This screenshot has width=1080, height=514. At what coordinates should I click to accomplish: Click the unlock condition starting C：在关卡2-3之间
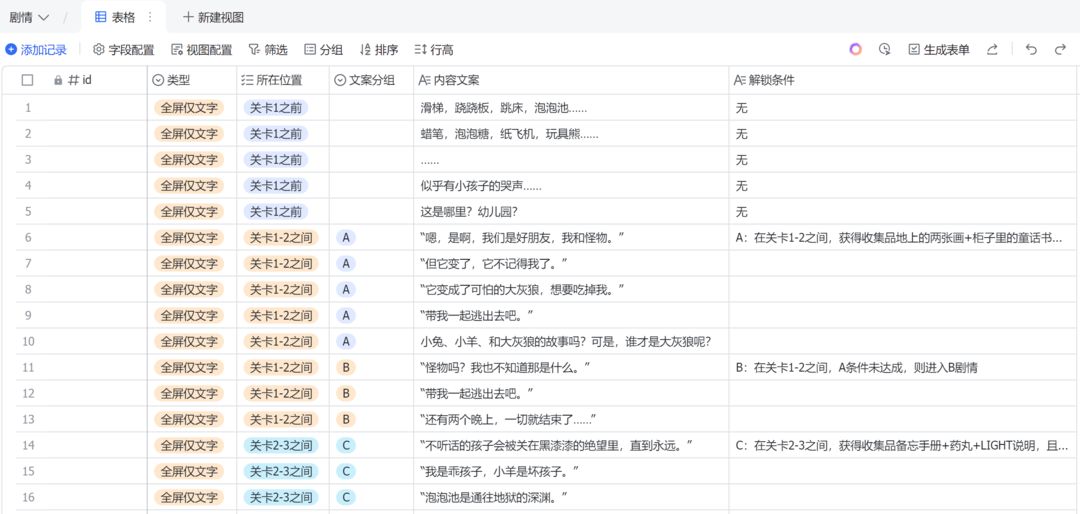click(904, 445)
